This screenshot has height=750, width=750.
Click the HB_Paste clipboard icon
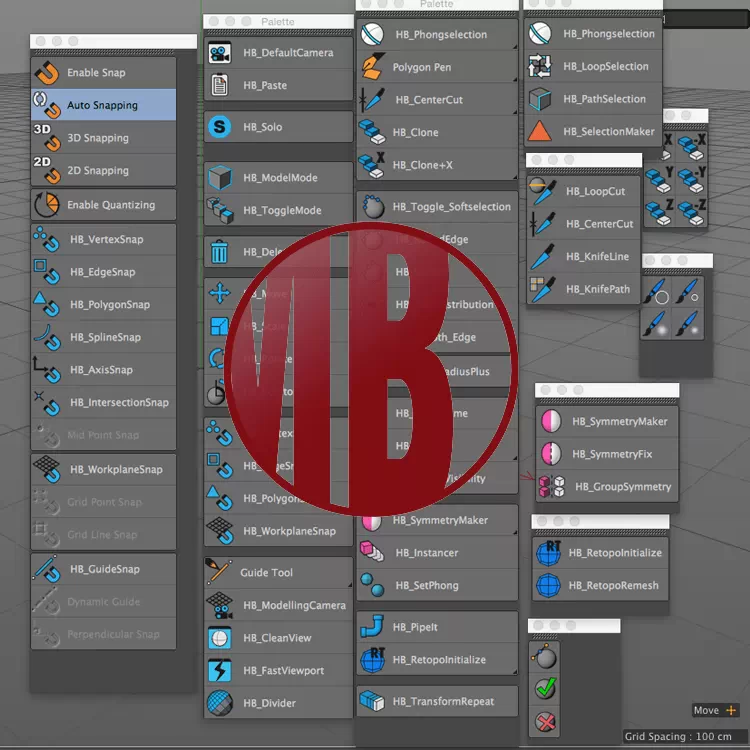[x=220, y=85]
